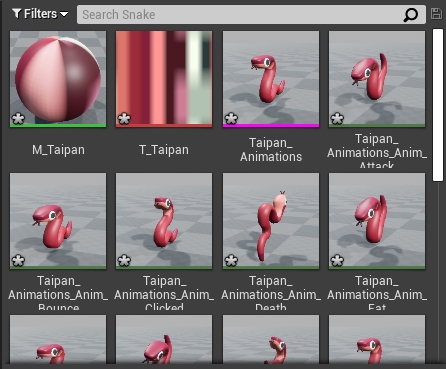
Task: Open the Filters dropdown
Action: click(x=40, y=14)
